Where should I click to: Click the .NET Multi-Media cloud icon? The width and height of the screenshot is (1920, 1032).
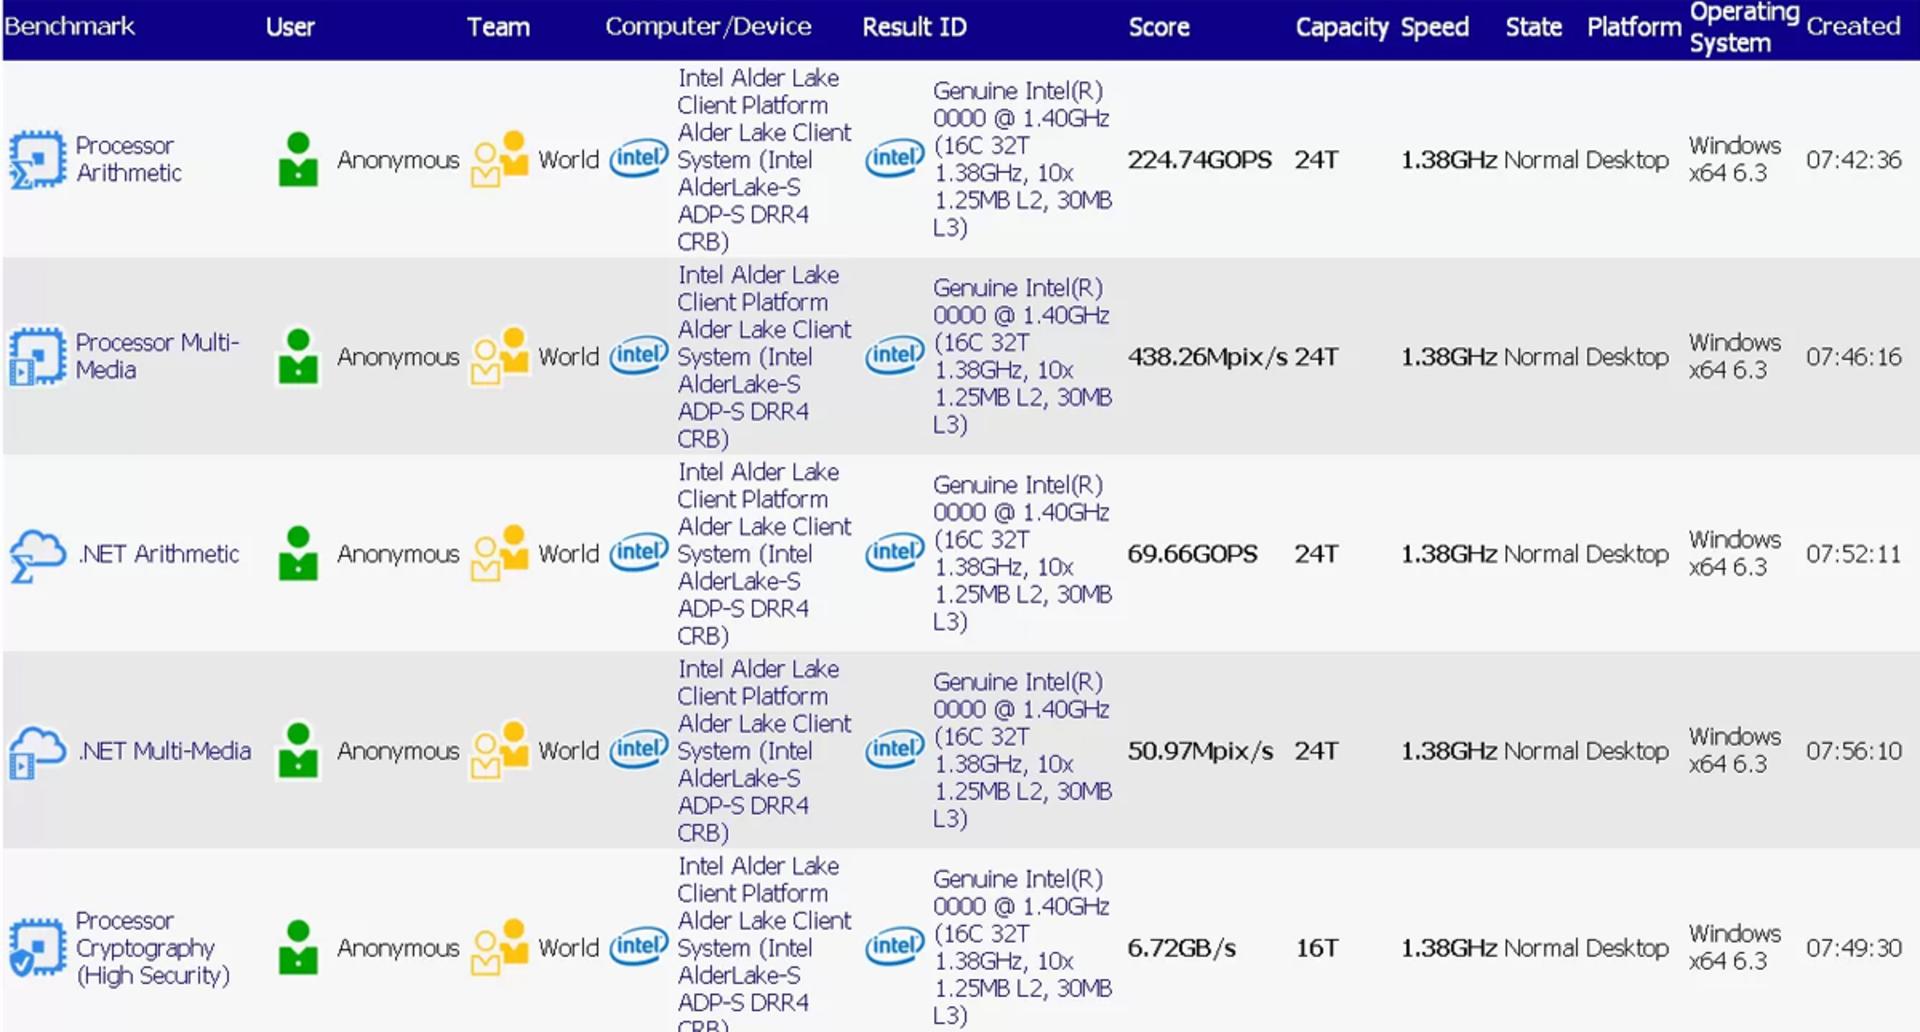tap(38, 752)
